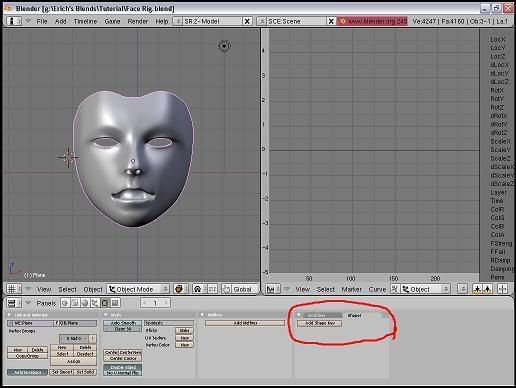
Task: Toggle the Double Sided button
Action: click(x=123, y=367)
